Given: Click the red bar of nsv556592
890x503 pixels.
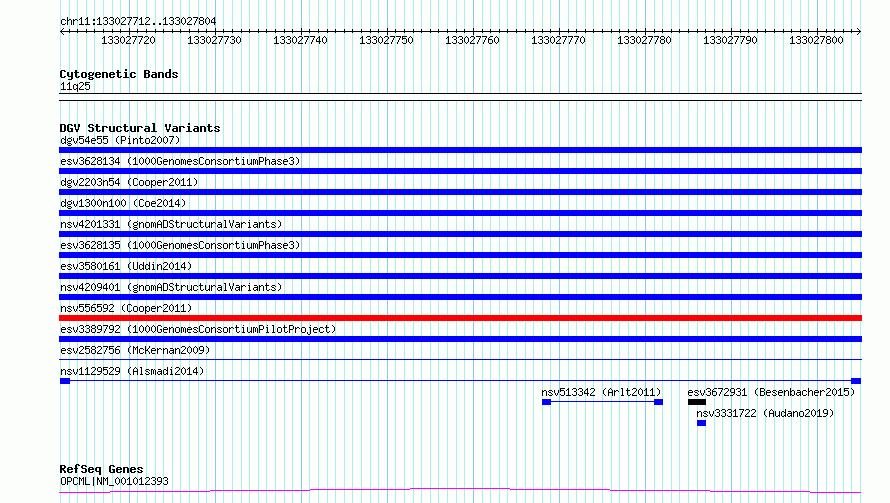Looking at the screenshot, I should pos(460,318).
